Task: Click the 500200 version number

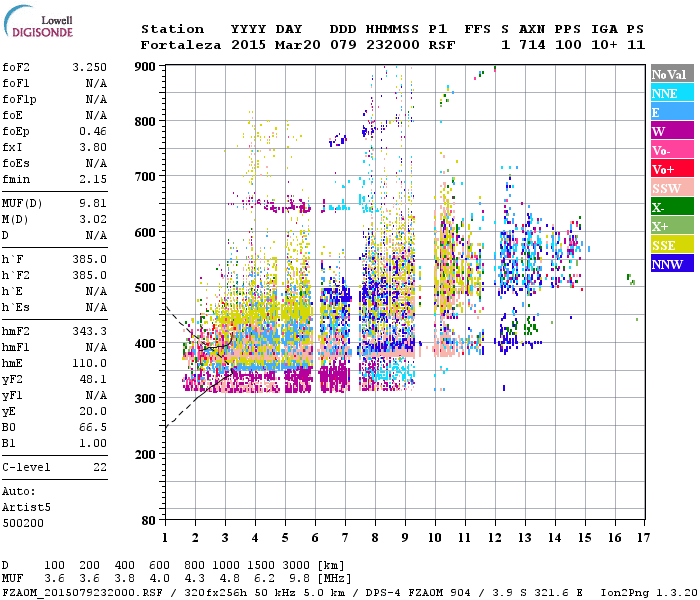Action: (x=23, y=523)
